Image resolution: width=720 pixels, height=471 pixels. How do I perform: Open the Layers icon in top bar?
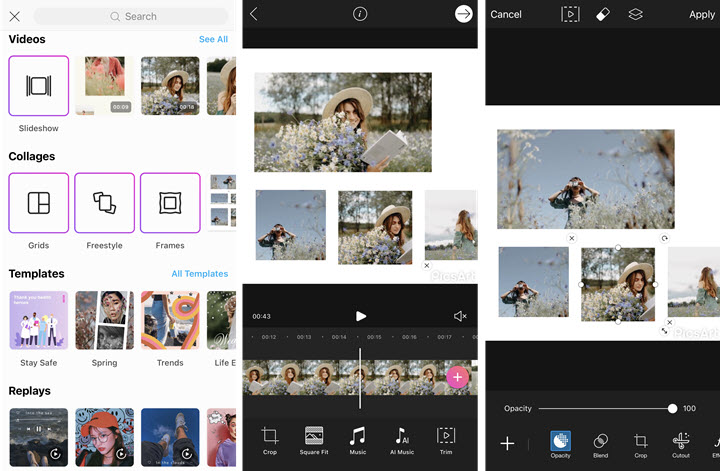point(635,14)
